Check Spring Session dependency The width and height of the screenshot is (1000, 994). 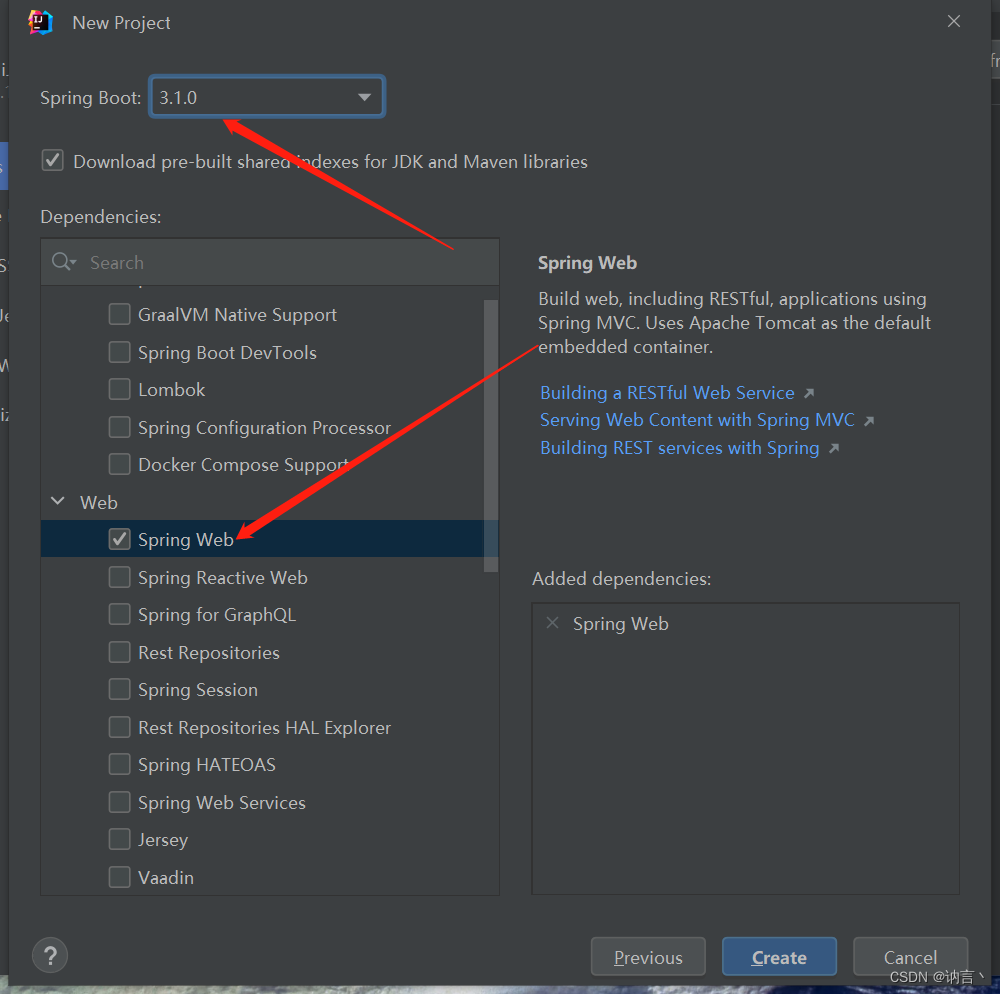point(119,689)
